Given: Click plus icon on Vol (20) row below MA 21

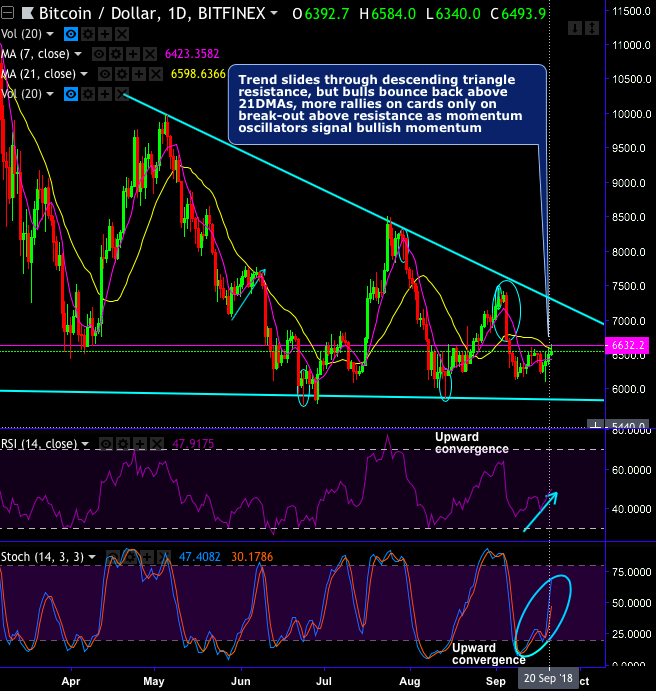Looking at the screenshot, I should (105, 94).
